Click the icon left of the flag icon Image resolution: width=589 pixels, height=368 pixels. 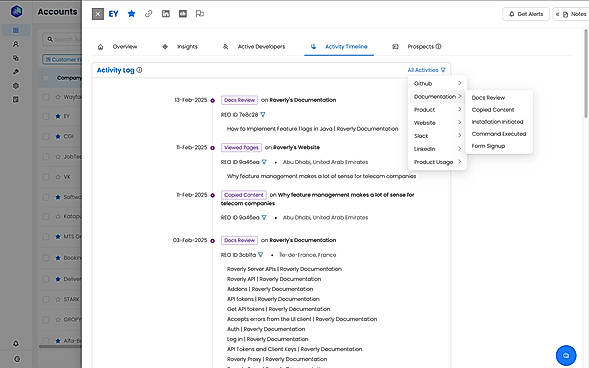click(183, 14)
